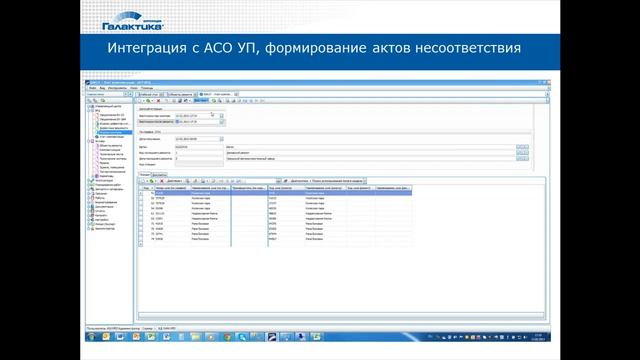Viewport: 640px width, 360px height.
Task: Select the Учет комплектации tree item
Action: (x=111, y=137)
